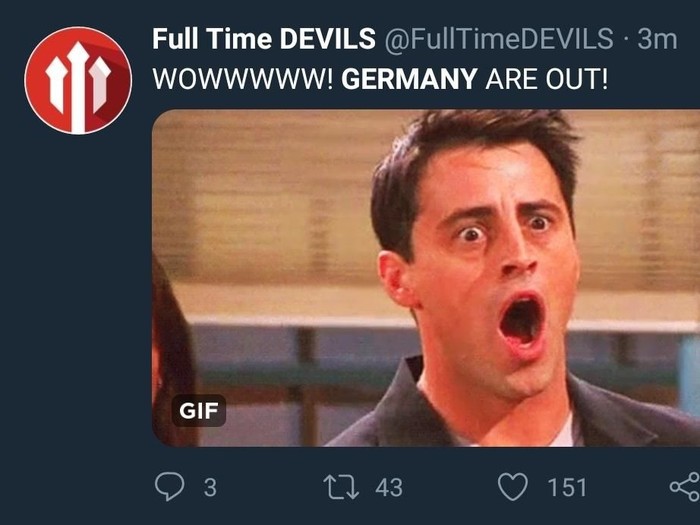Open the reply count showing 3
The width and height of the screenshot is (700, 525).
(x=210, y=488)
